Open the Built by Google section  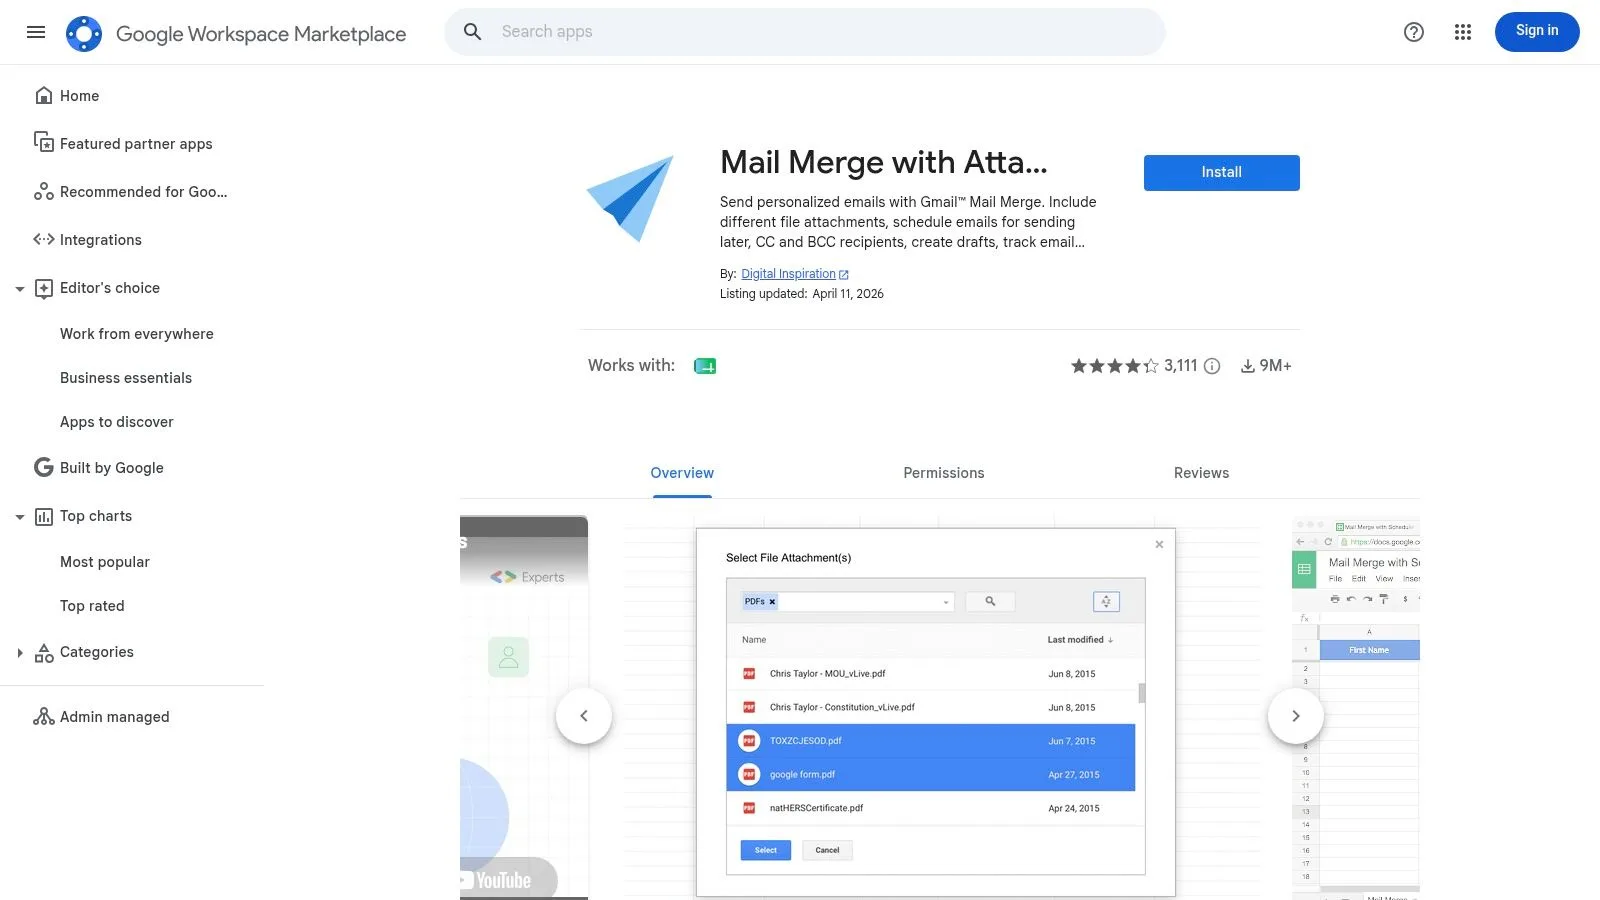tap(112, 468)
